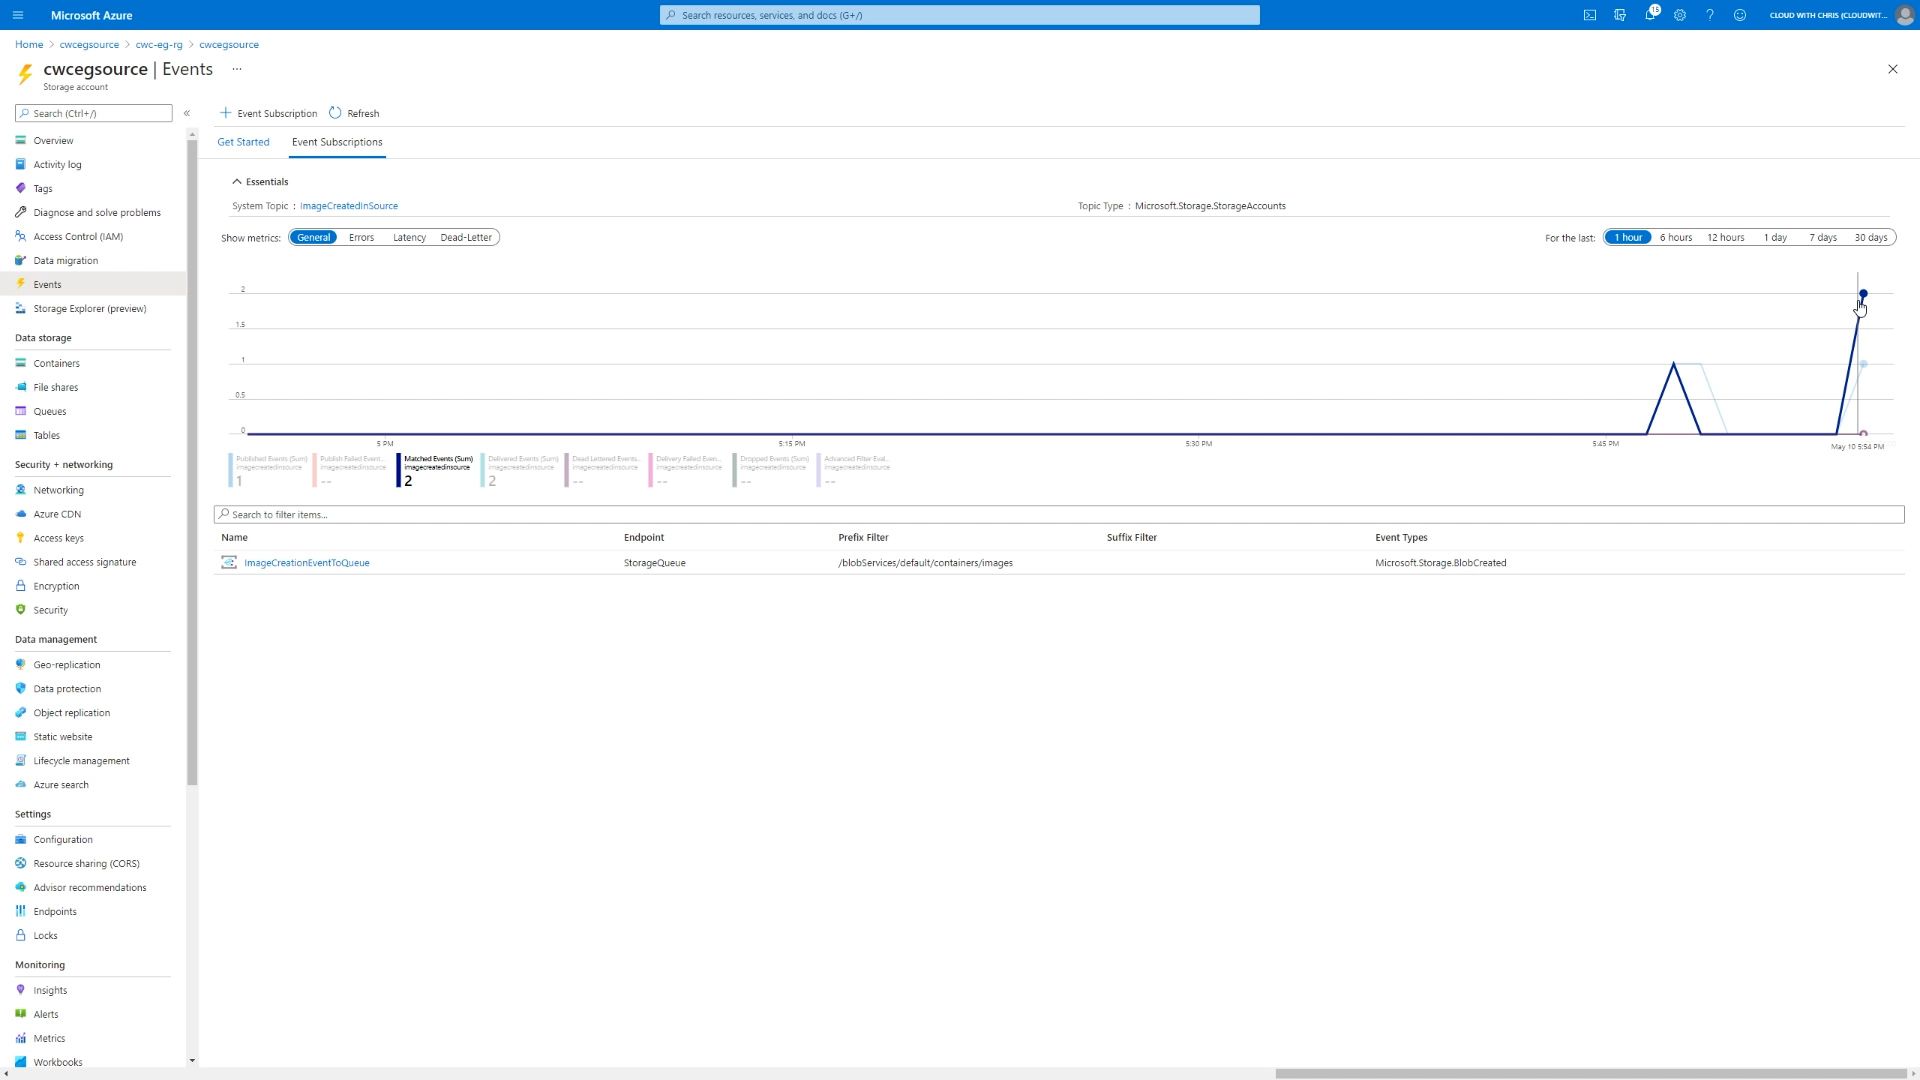
Task: Expand the Essentials section chevron
Action: tap(235, 181)
